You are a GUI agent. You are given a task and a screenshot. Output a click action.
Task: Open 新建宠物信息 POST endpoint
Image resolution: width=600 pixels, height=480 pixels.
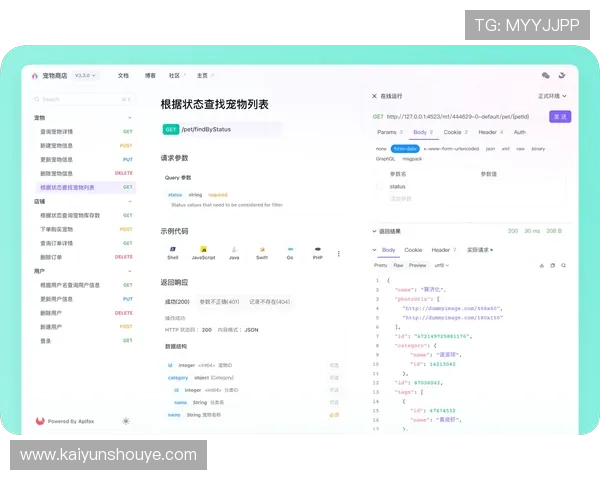86,145
